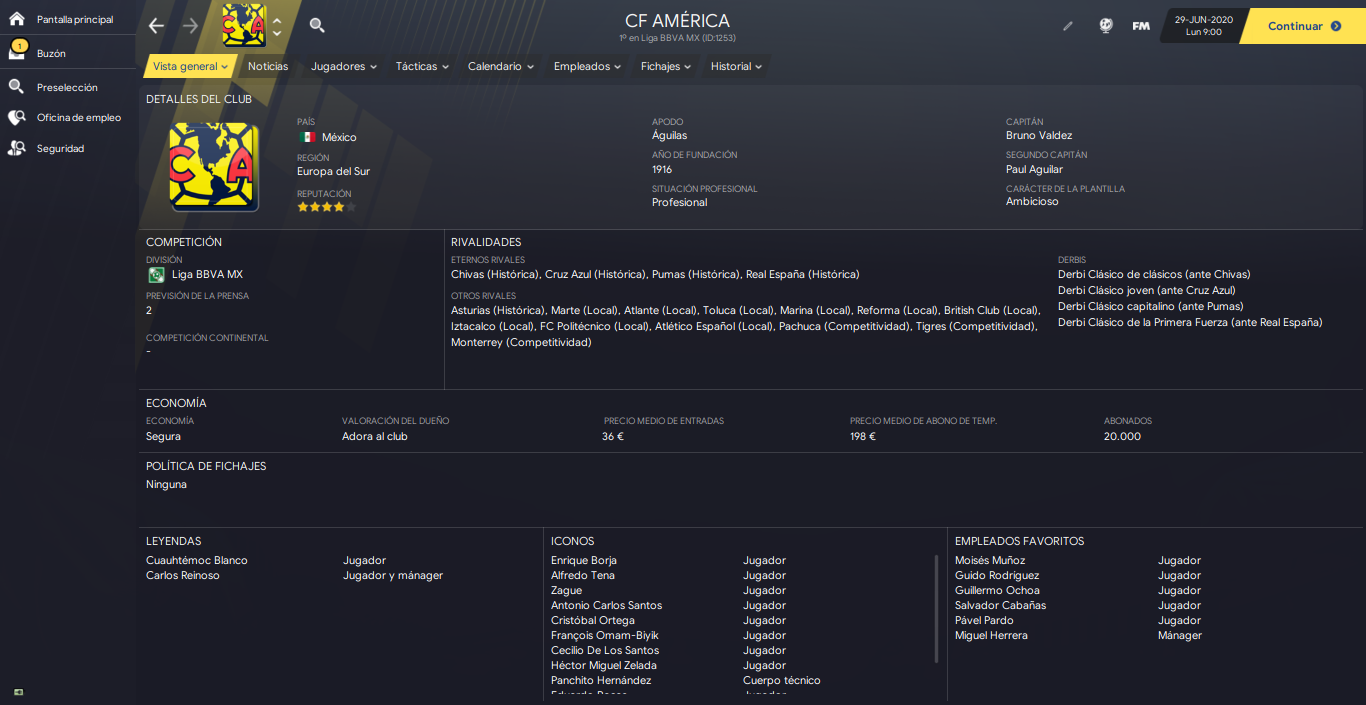Screen dimensions: 1366x705
Task: Expand the Empleados dropdown menu
Action: 588,66
